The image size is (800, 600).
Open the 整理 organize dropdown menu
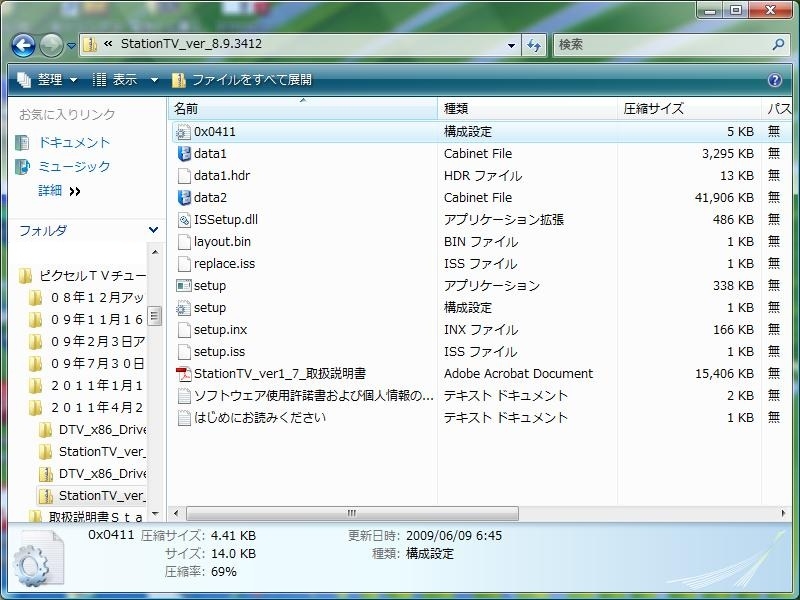point(48,80)
